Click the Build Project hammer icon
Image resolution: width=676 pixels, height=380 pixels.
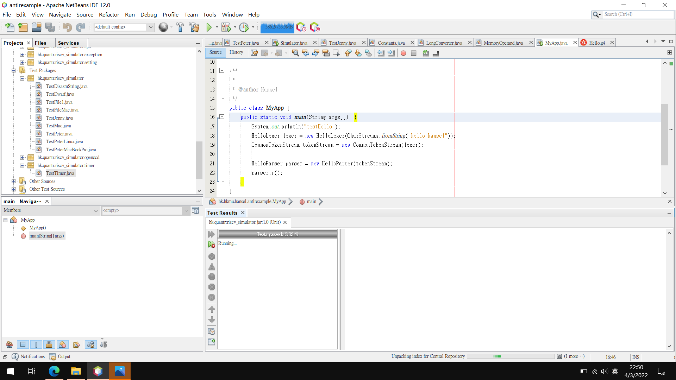tap(180, 27)
